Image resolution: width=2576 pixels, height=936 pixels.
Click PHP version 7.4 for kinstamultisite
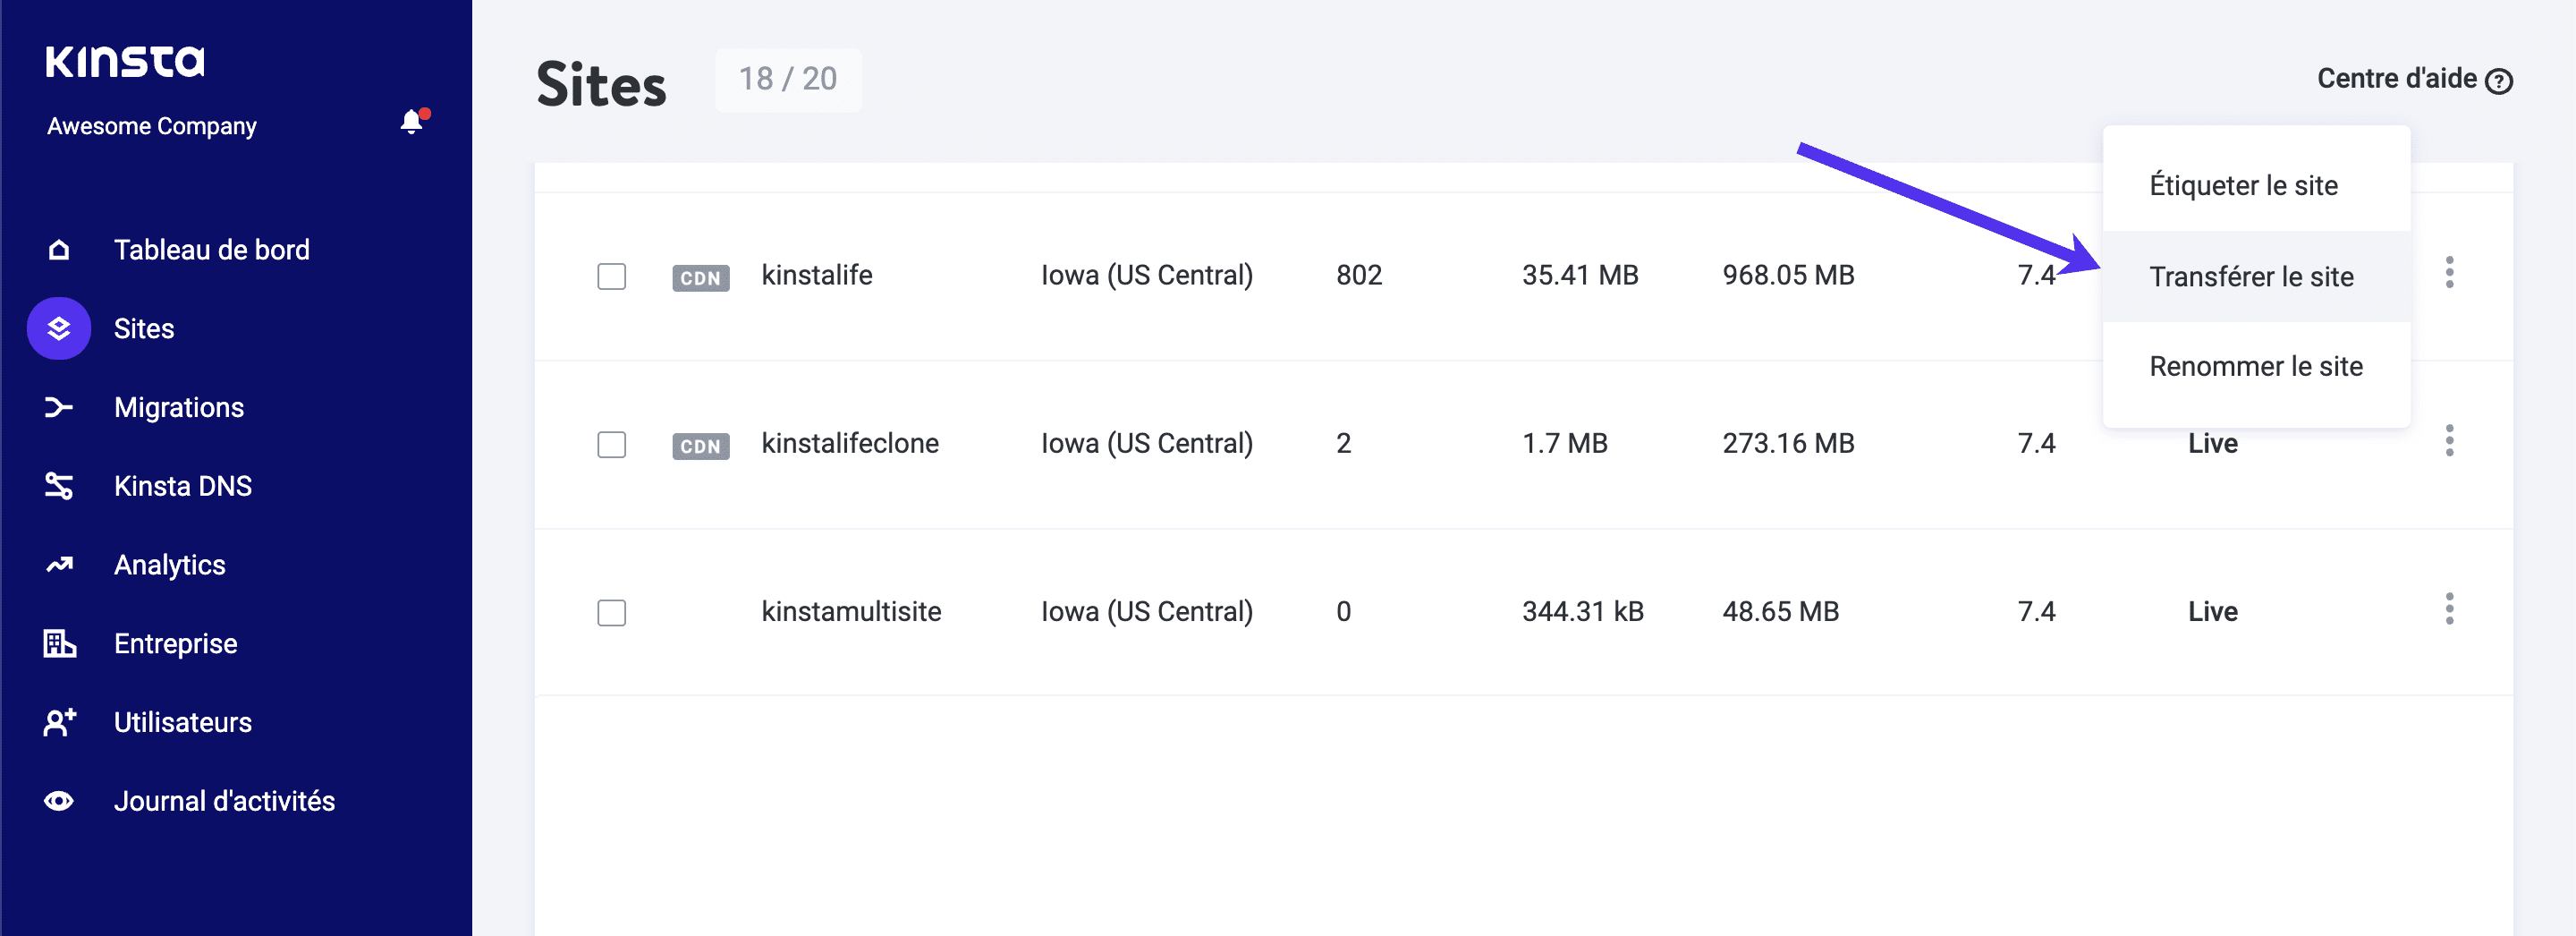tap(2036, 611)
